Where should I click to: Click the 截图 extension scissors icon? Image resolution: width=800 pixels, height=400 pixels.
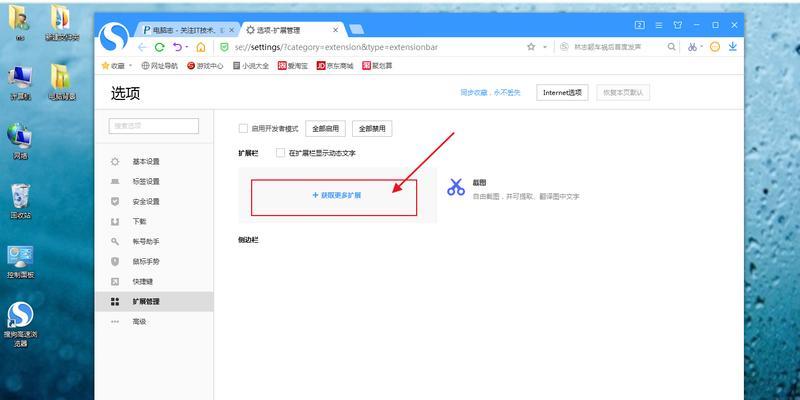456,187
